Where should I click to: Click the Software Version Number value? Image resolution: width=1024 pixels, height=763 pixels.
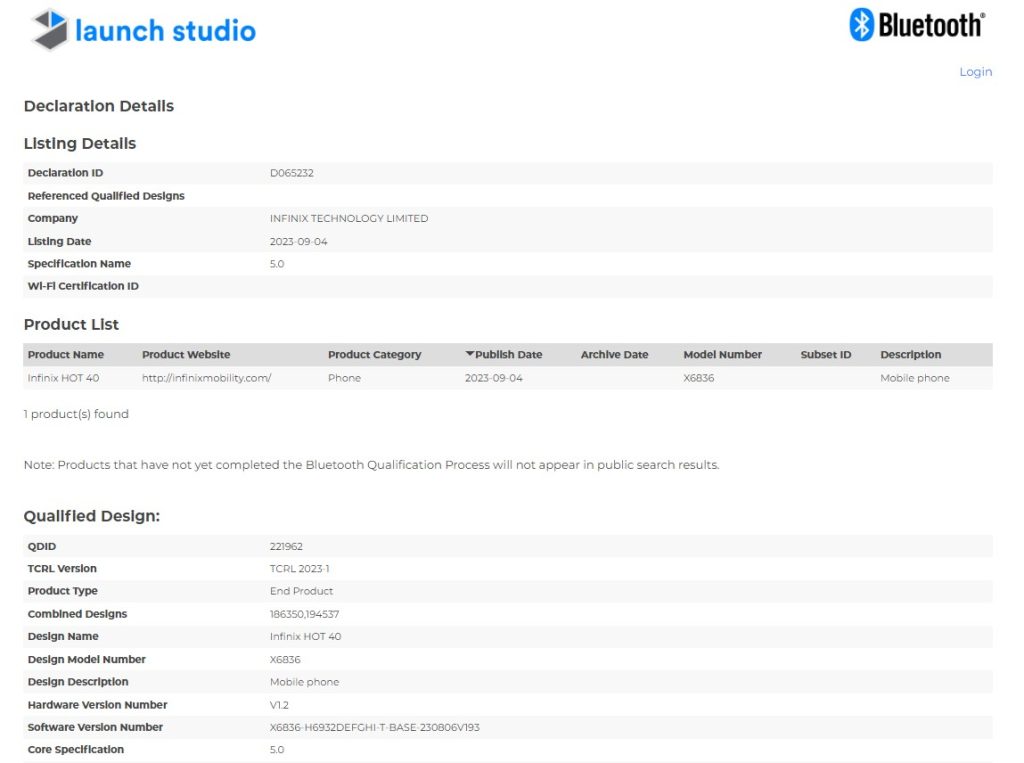pos(374,727)
